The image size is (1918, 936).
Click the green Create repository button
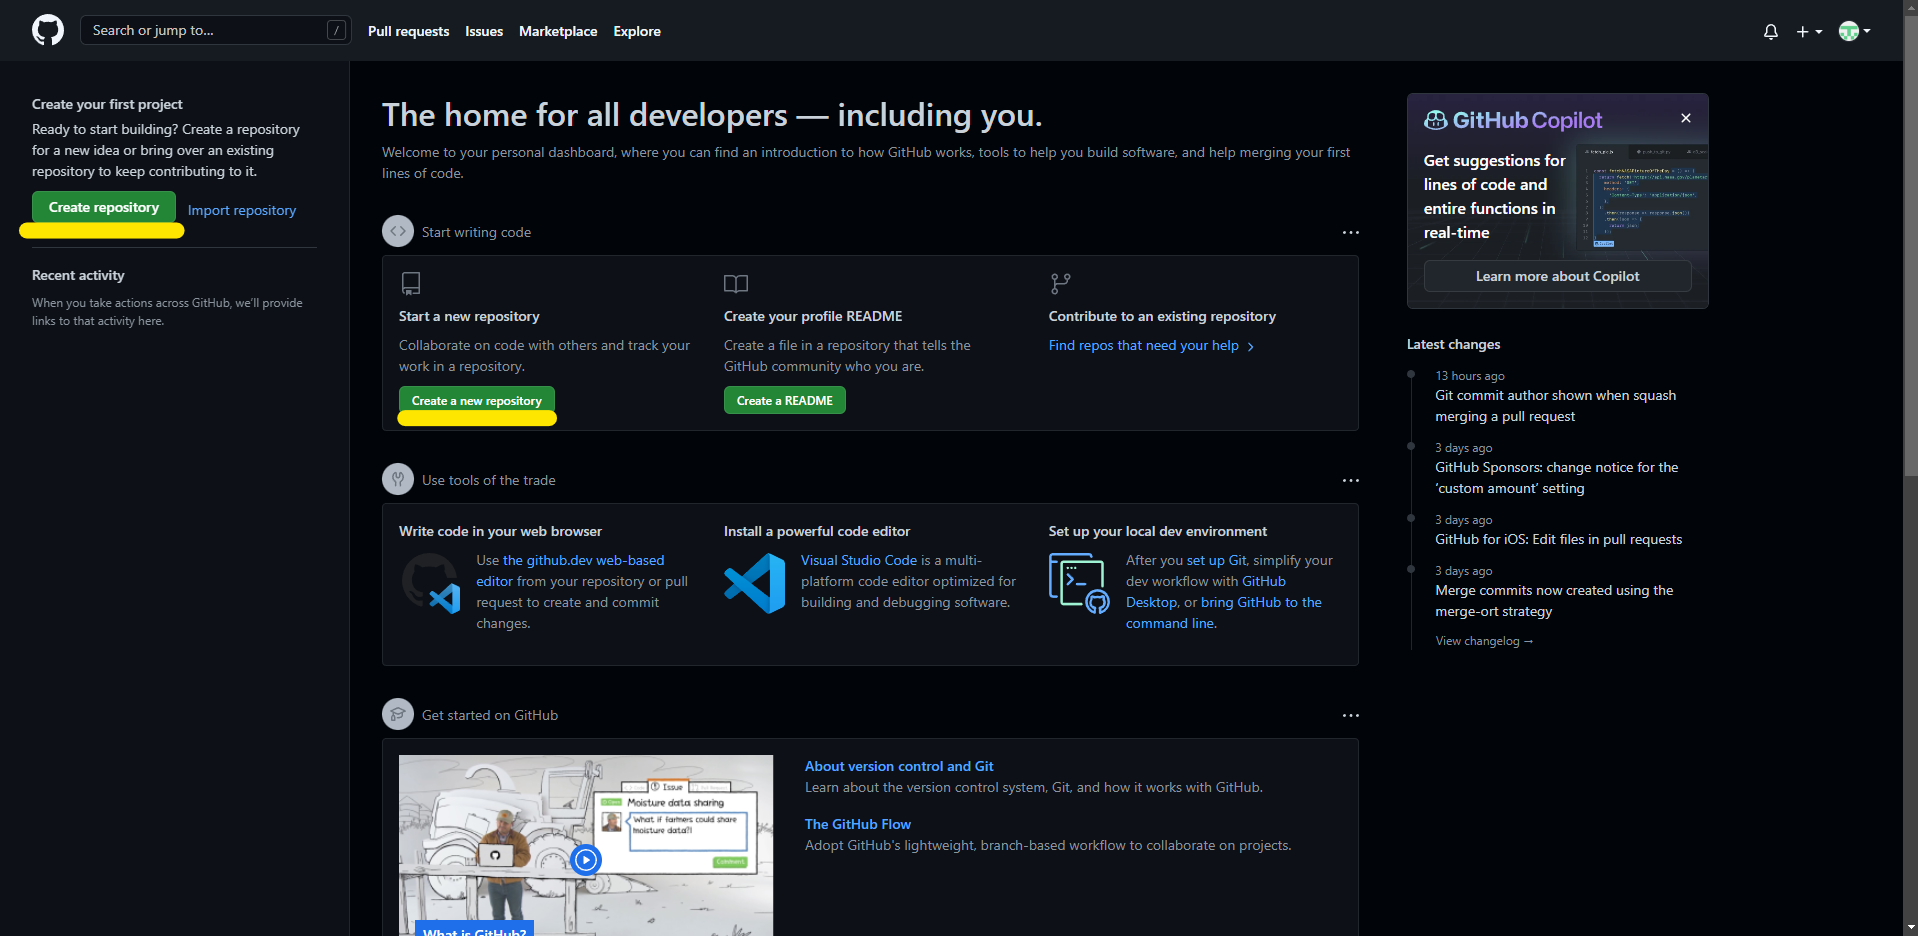tap(104, 207)
